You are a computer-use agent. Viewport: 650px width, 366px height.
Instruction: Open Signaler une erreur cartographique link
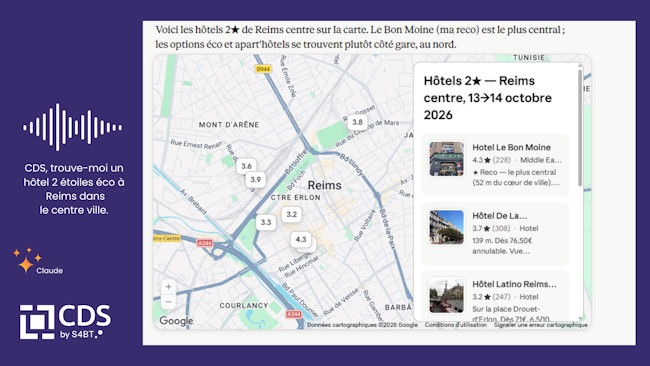pyautogui.click(x=541, y=325)
